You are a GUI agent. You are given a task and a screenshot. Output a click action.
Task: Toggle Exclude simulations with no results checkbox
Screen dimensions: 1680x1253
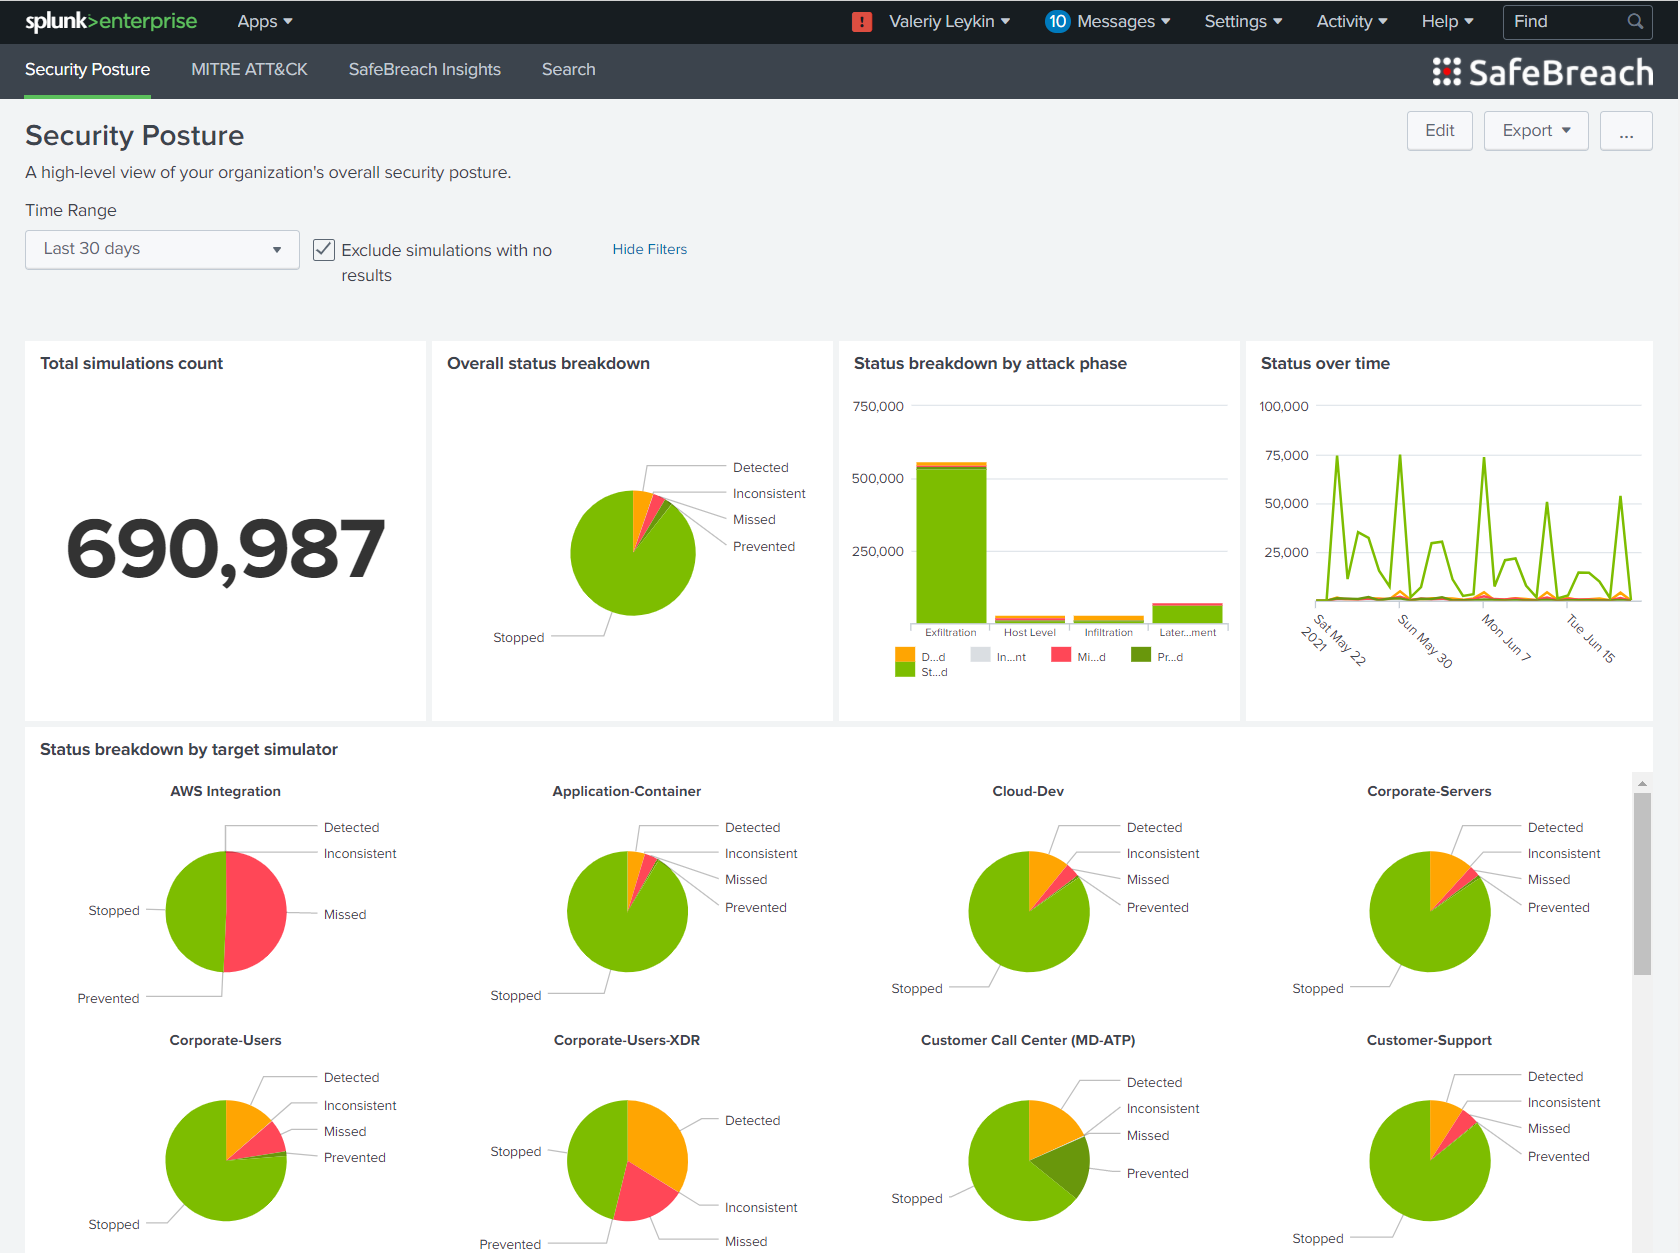pyautogui.click(x=324, y=249)
